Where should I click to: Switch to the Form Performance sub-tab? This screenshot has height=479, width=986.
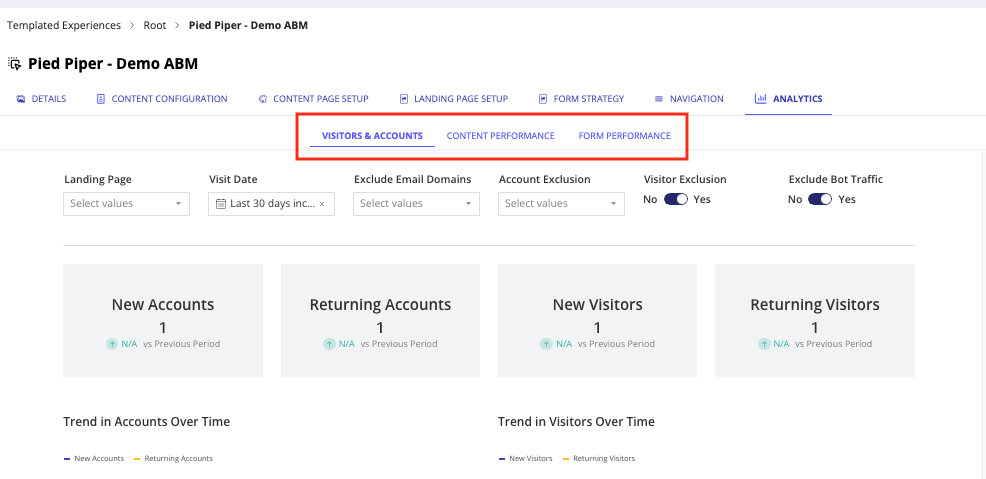[x=624, y=136]
